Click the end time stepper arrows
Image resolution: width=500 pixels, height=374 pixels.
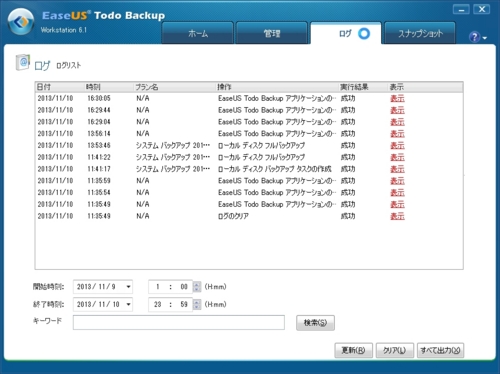[x=197, y=304]
